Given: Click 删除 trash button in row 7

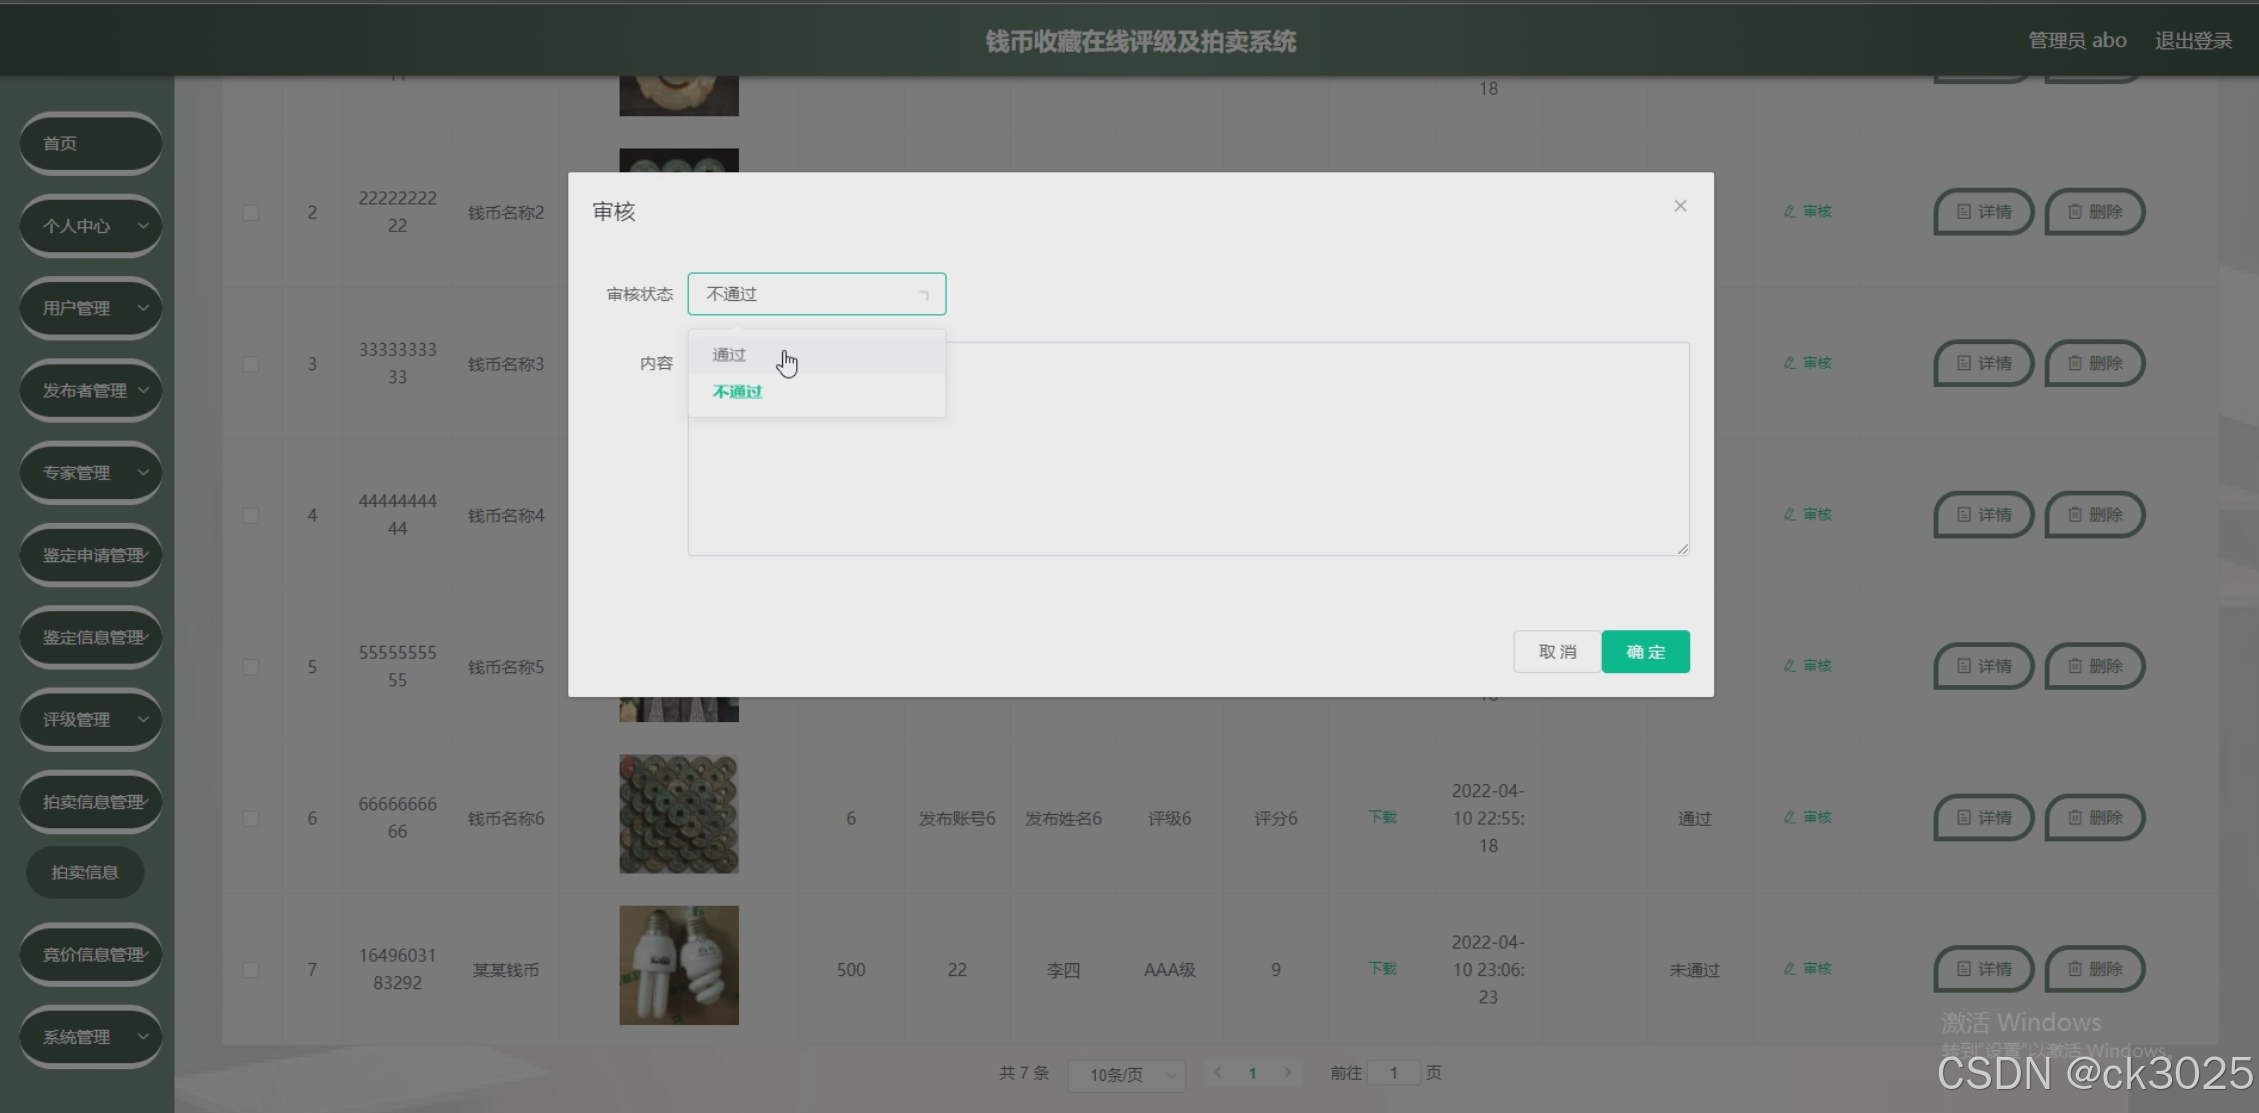Looking at the screenshot, I should click(x=2094, y=969).
